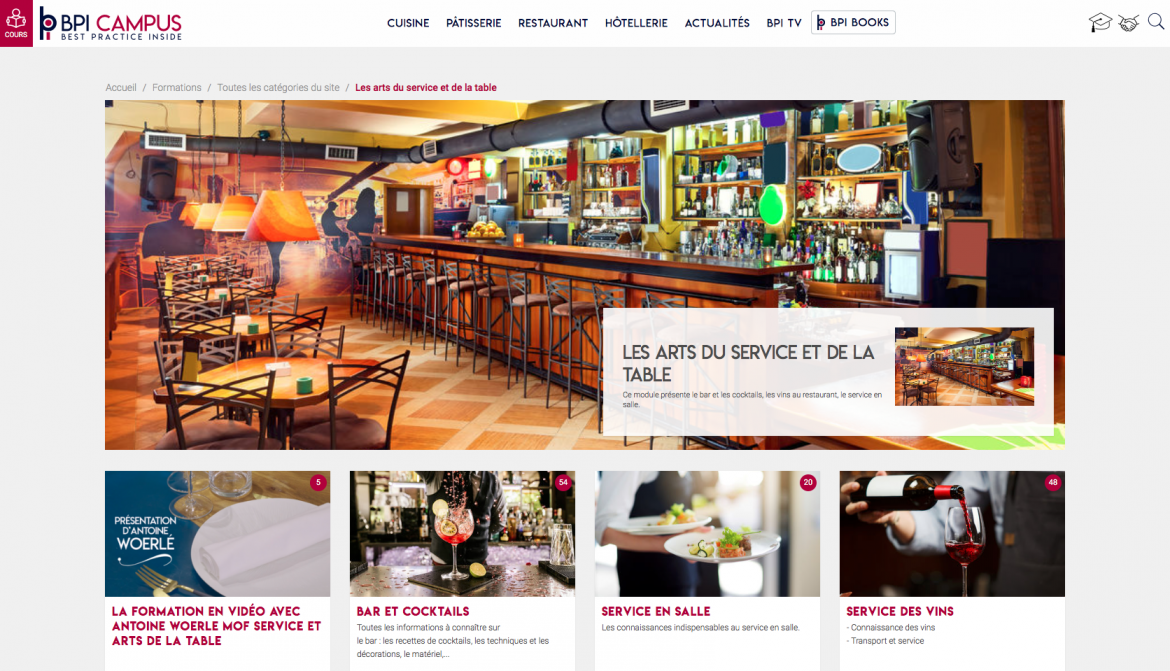
Task: Click the number 48 badge on wine card
Action: click(x=1053, y=482)
